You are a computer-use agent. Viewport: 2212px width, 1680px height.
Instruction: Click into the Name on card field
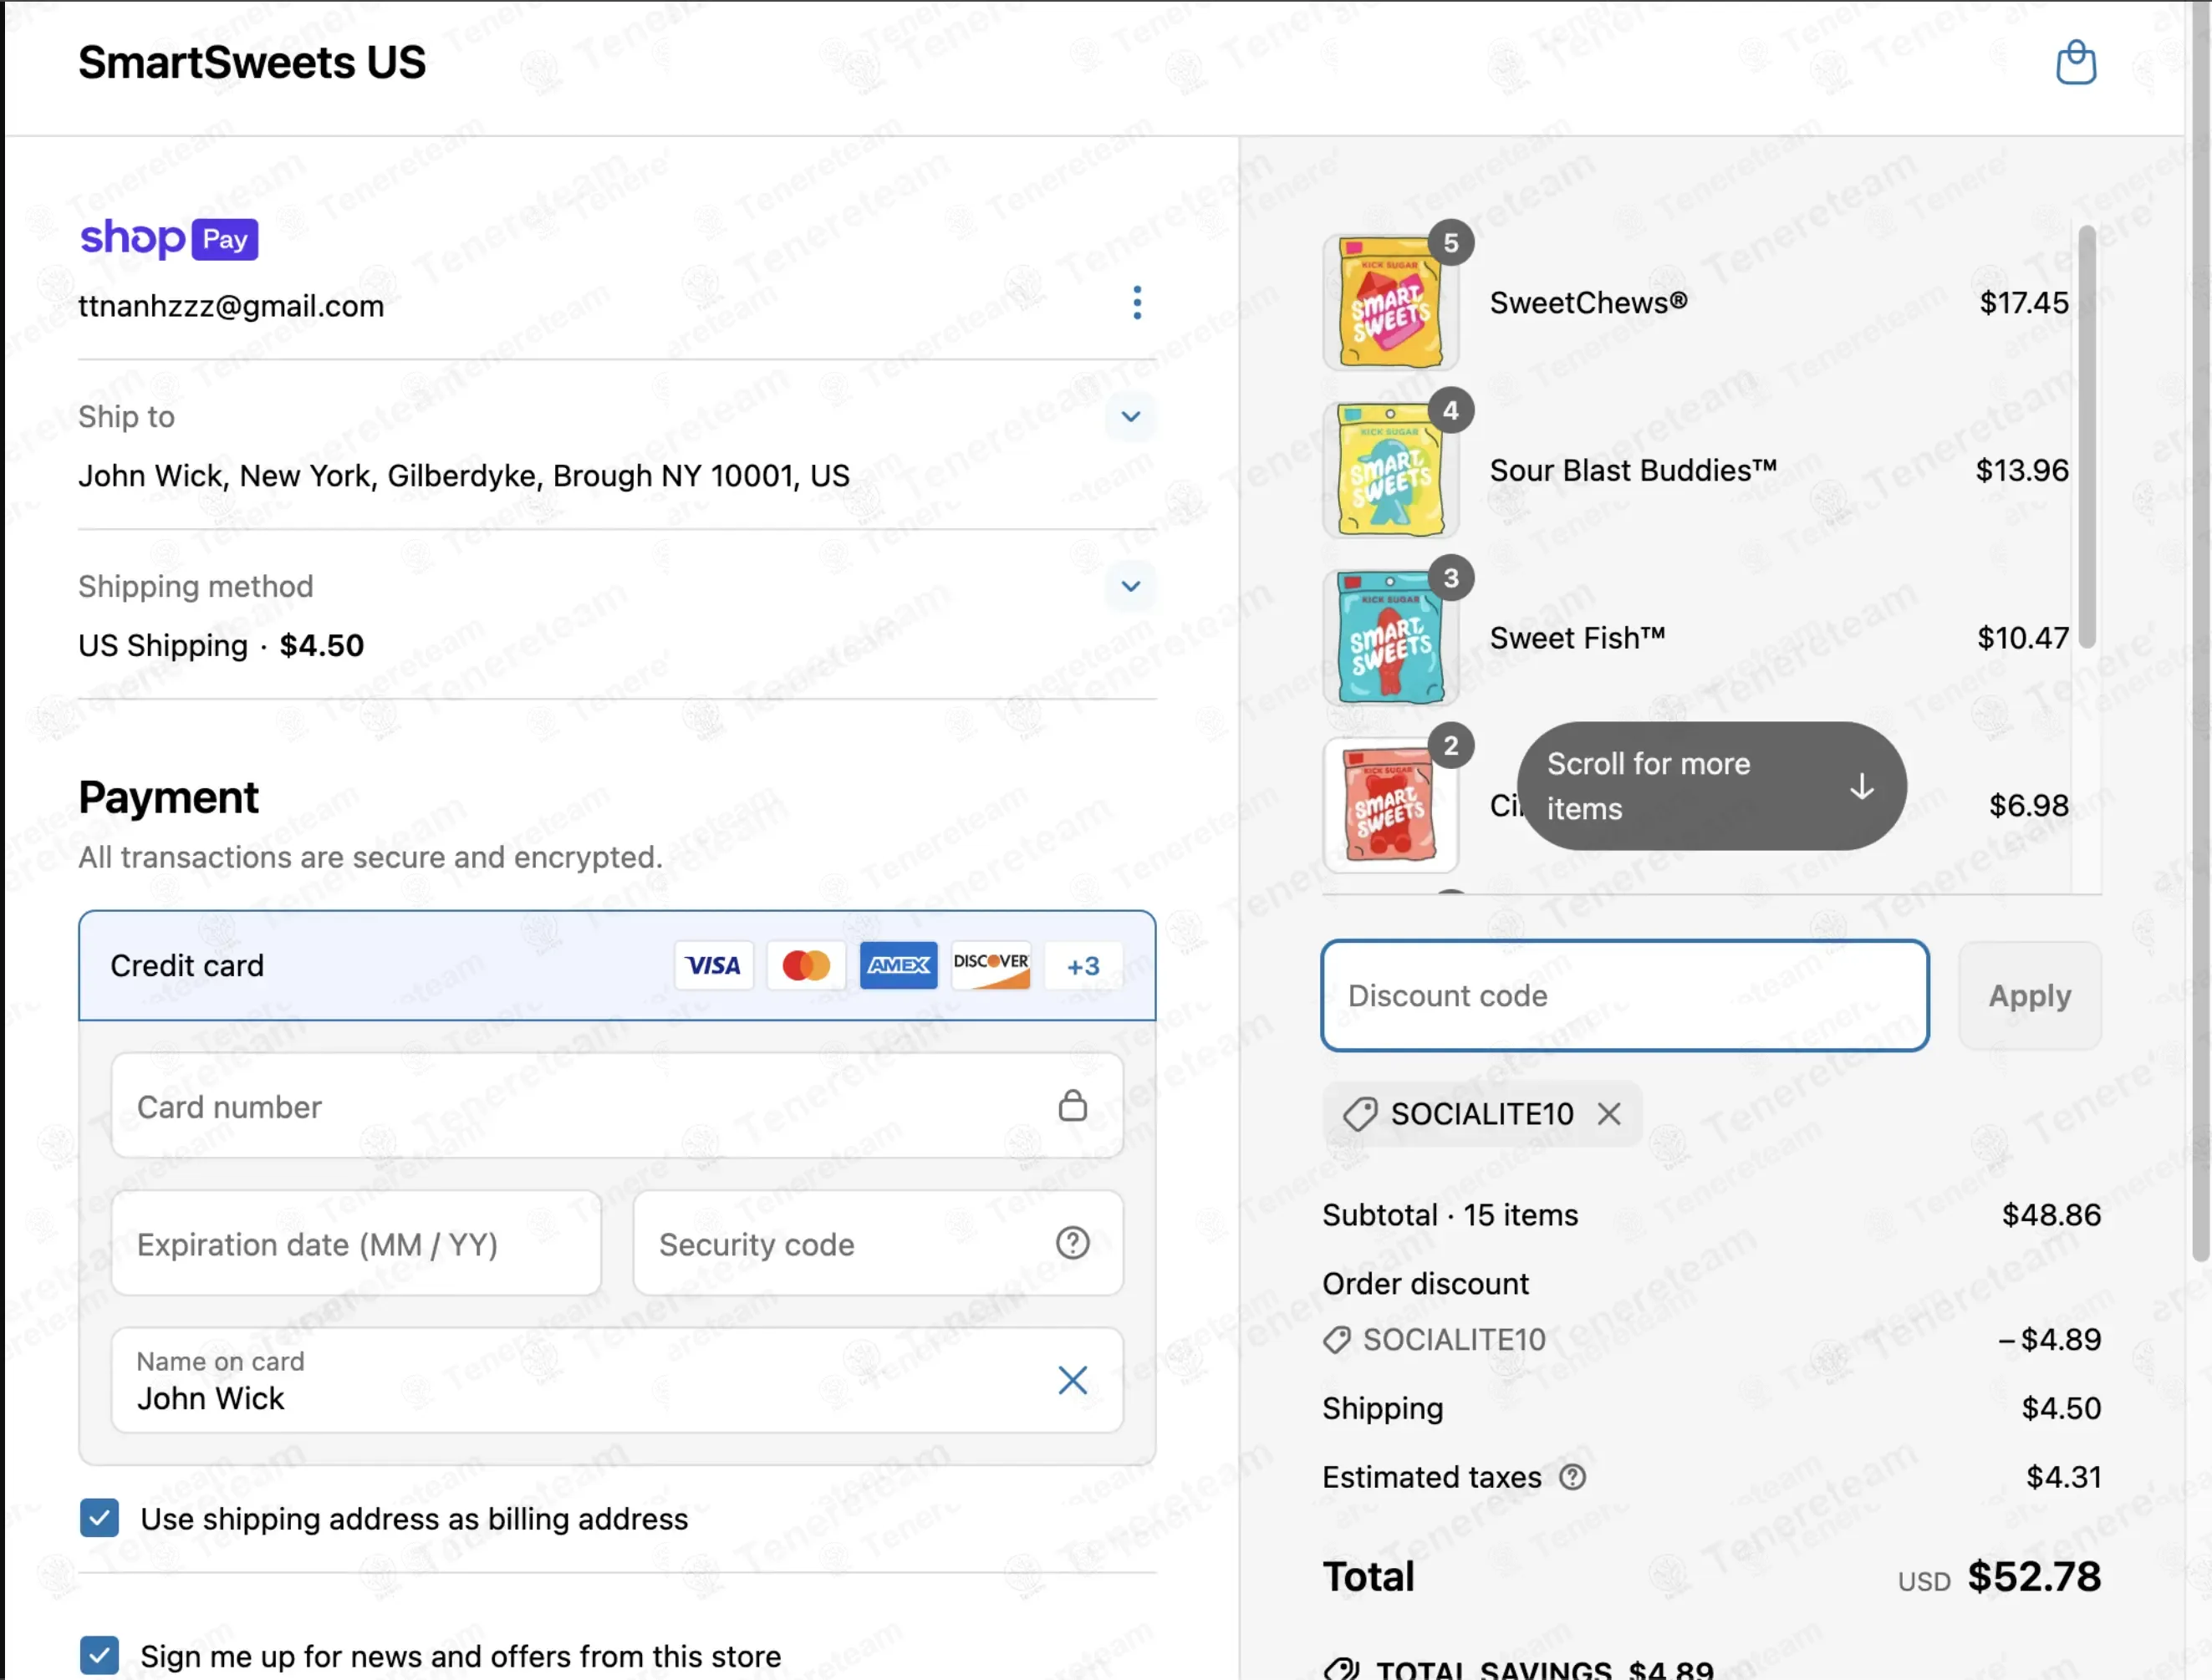(617, 1379)
